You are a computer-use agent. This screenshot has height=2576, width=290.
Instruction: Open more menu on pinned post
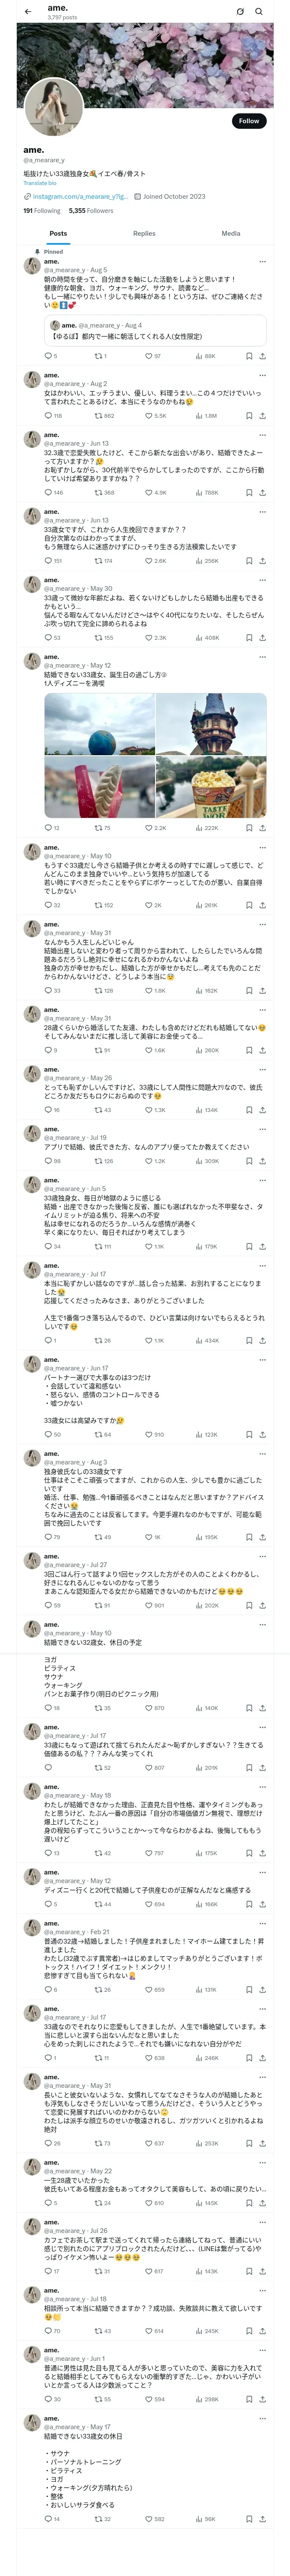[x=262, y=262]
